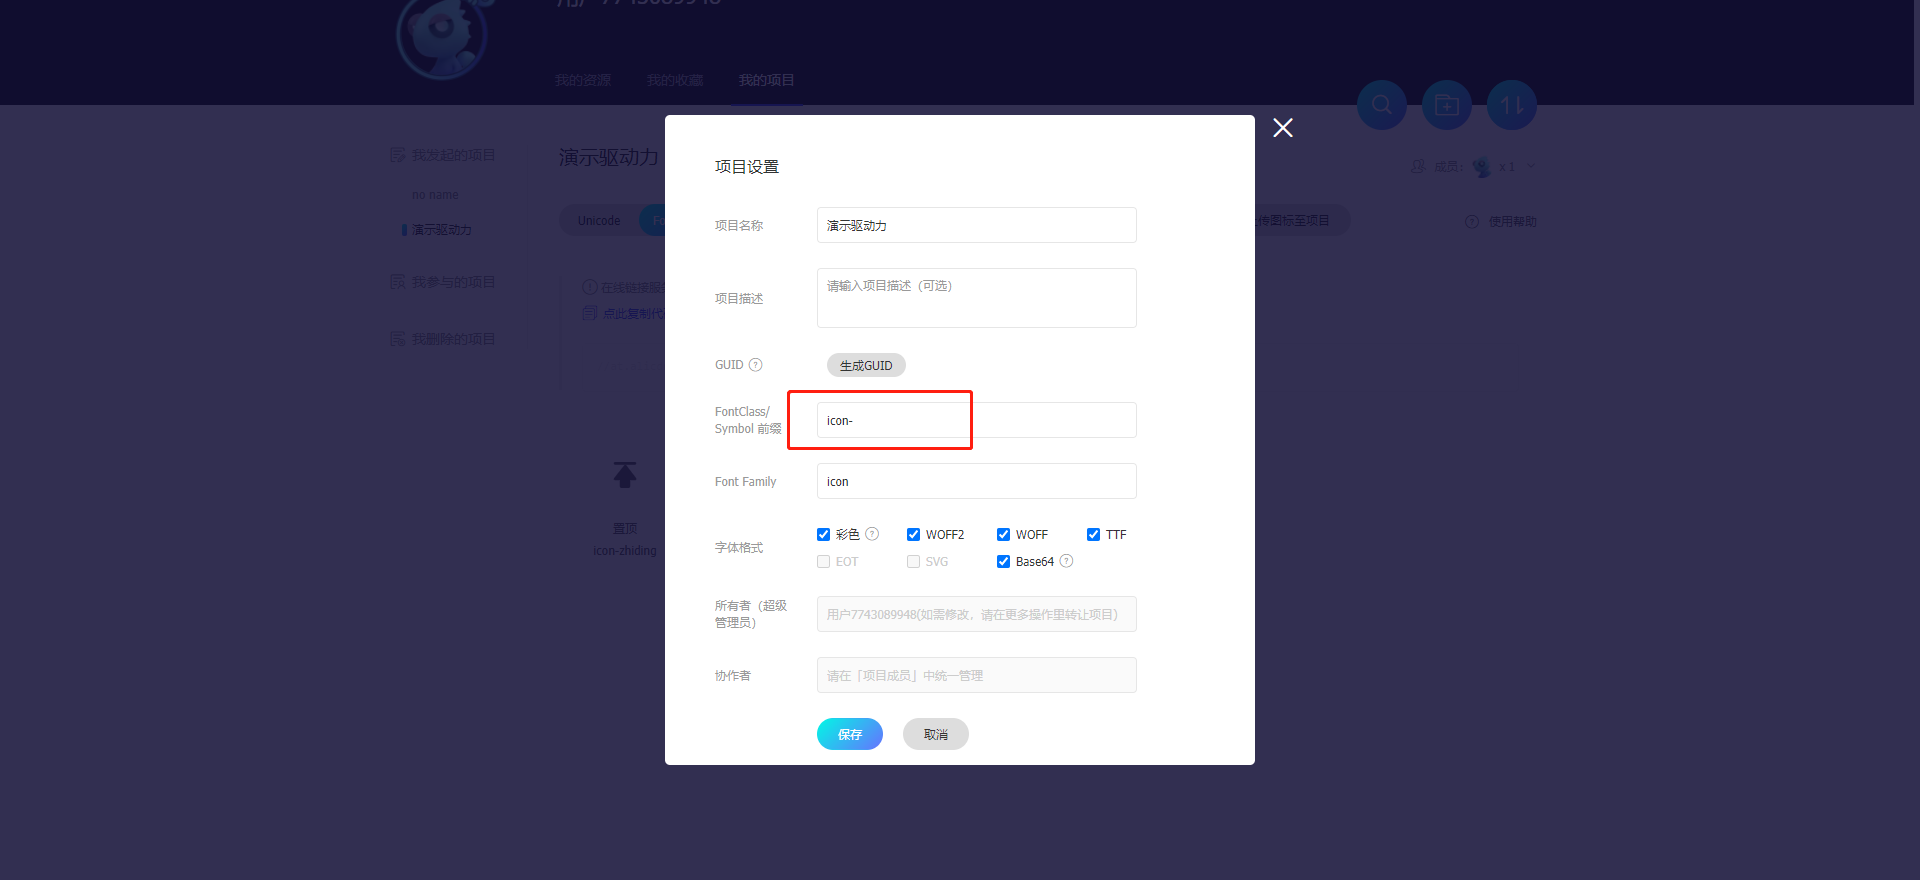
Task: Open 我的项目 tab
Action: (x=767, y=80)
